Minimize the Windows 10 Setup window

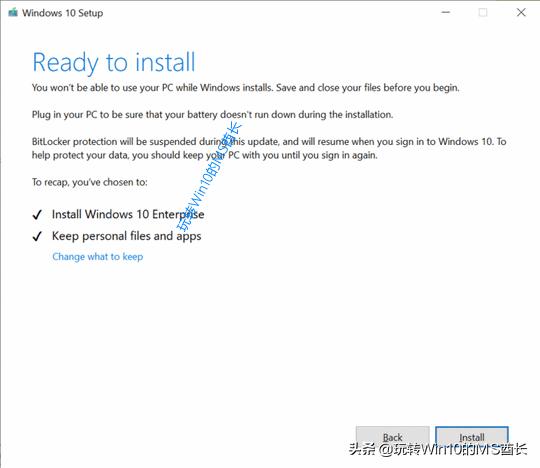click(x=446, y=12)
